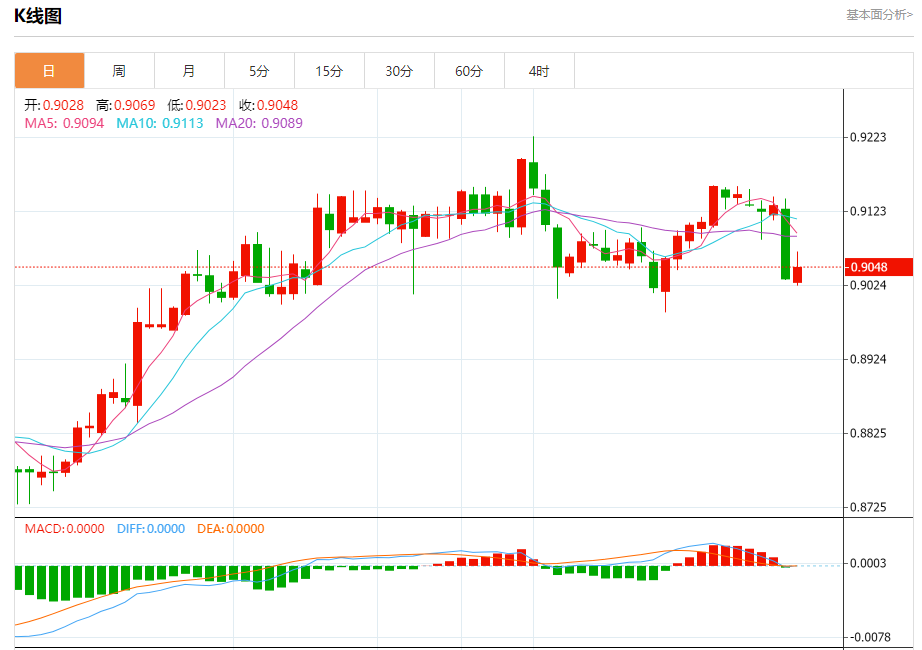Click the K线图 heading
The height and width of the screenshot is (650, 922).
point(38,16)
